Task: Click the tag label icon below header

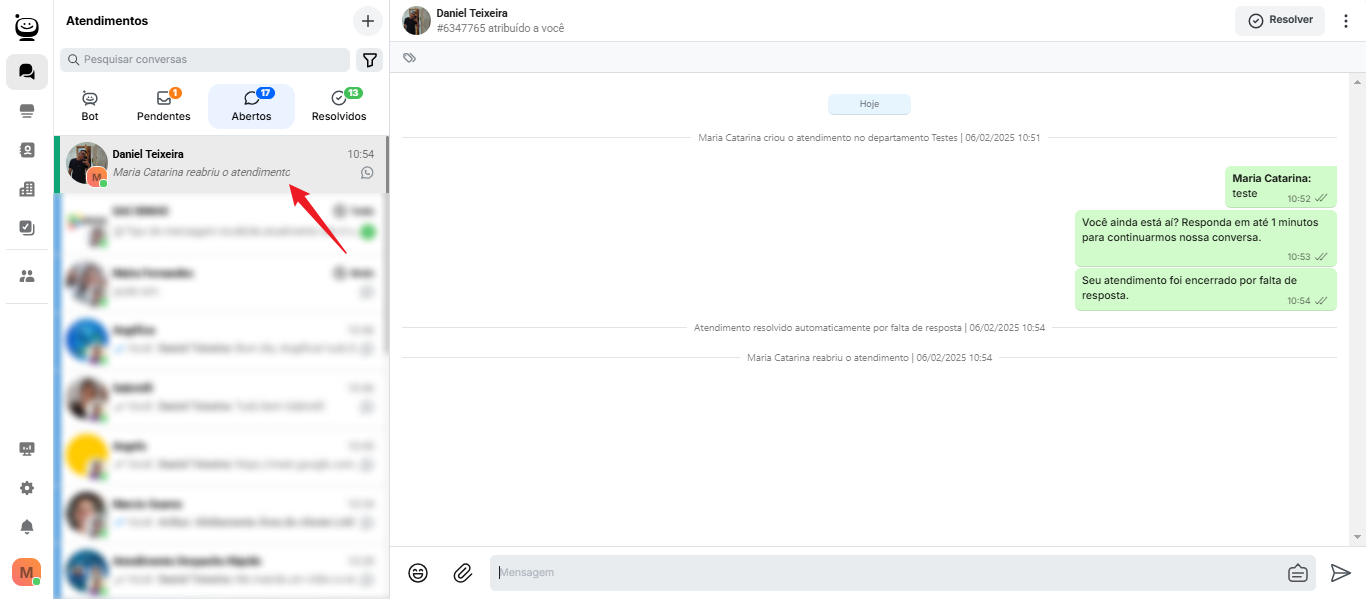Action: click(409, 58)
